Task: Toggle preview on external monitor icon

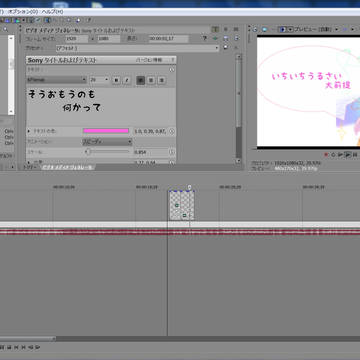Action: point(264,29)
